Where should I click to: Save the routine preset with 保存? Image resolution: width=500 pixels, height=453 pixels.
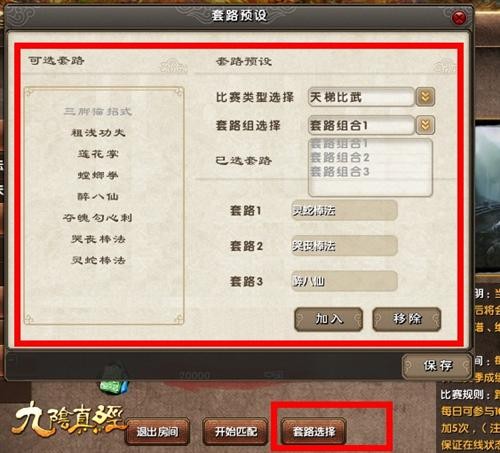pyautogui.click(x=438, y=366)
